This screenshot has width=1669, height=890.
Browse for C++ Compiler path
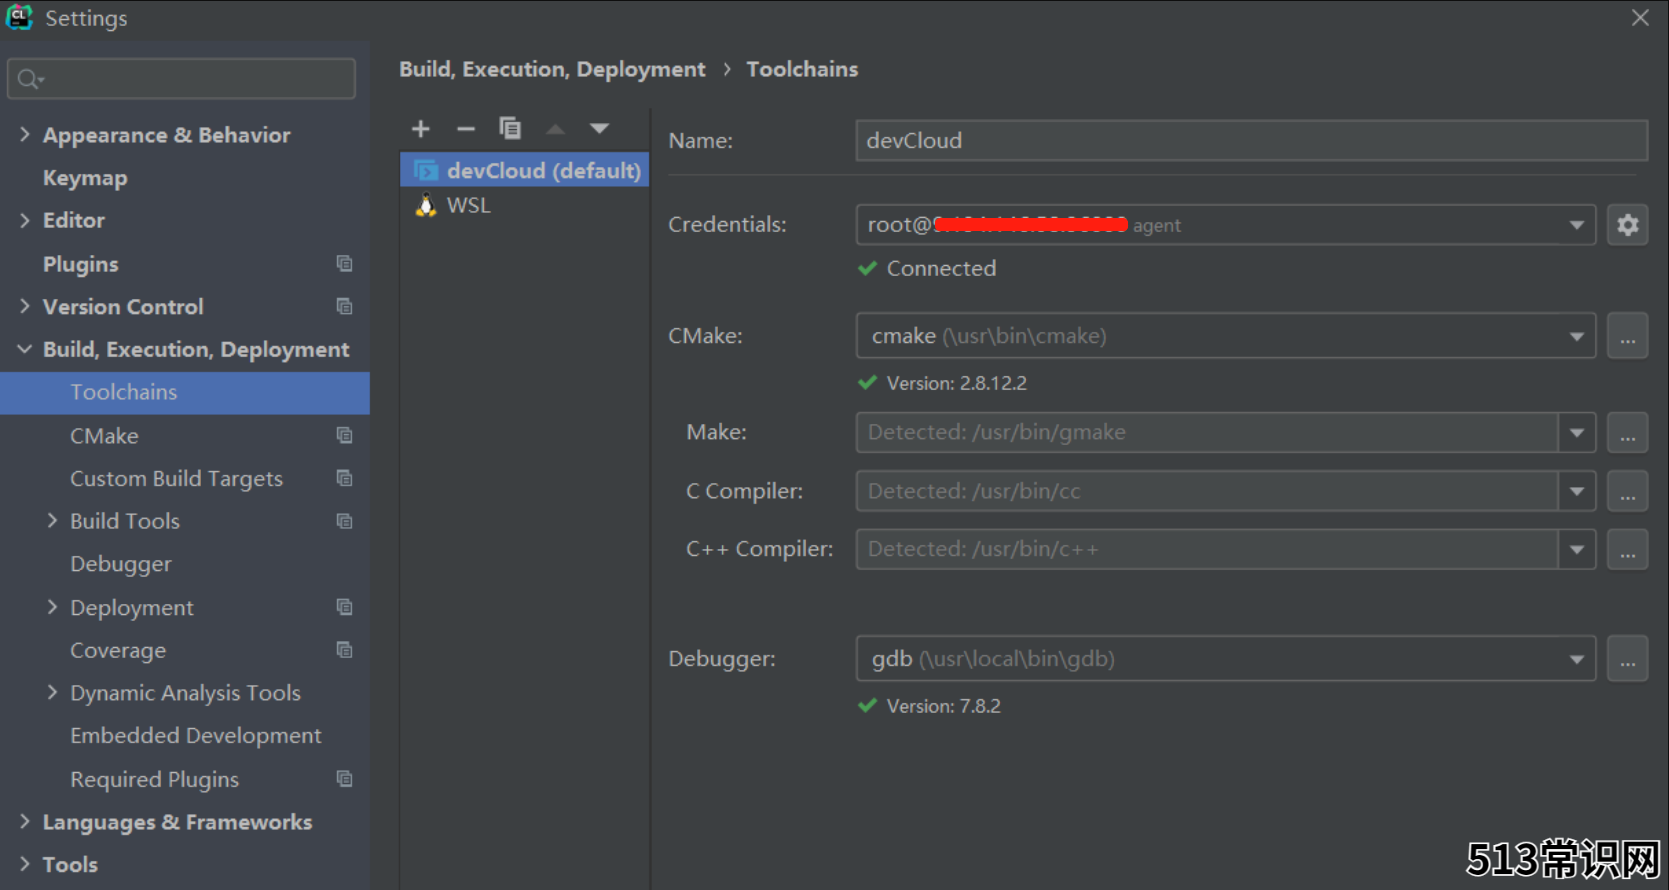click(x=1628, y=549)
